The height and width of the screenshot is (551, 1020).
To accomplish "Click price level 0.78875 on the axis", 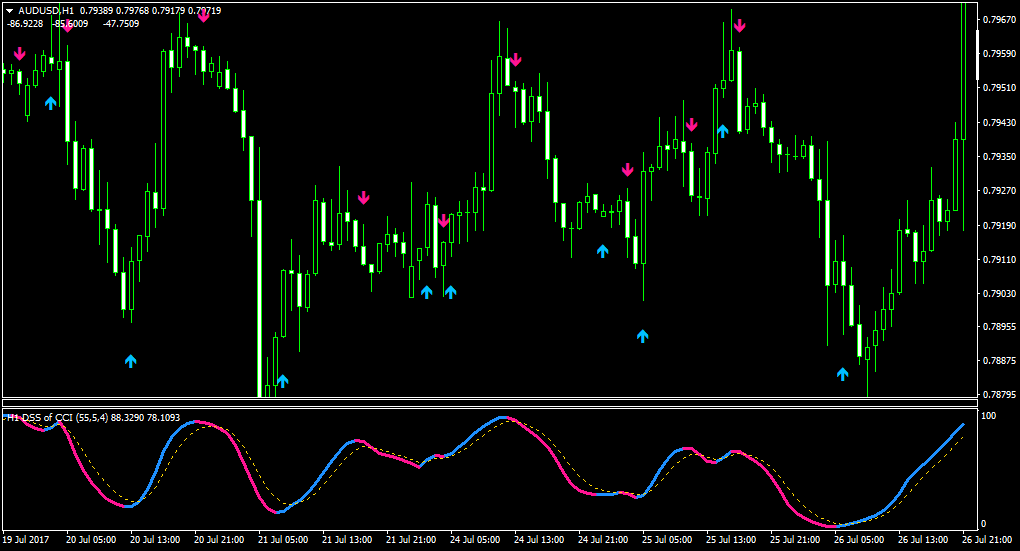I will (999, 360).
